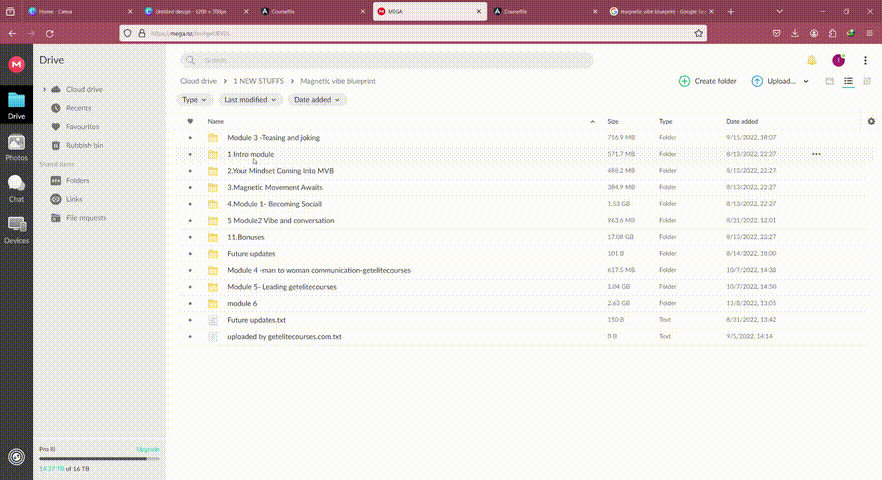Click the first view toggle icon beside Upload
The height and width of the screenshot is (480, 882).
click(830, 82)
